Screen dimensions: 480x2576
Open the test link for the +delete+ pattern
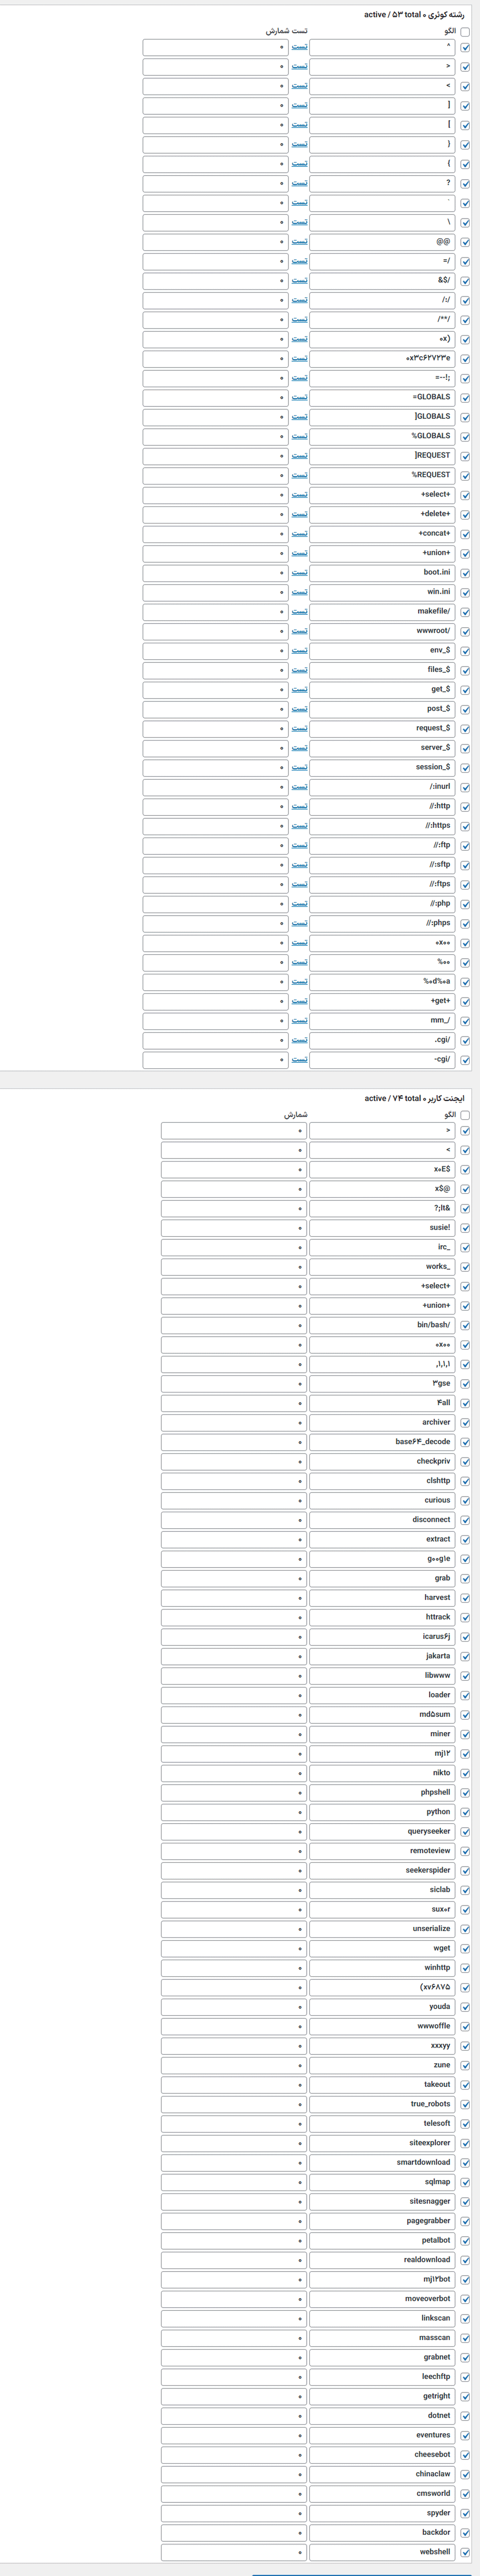coord(299,514)
